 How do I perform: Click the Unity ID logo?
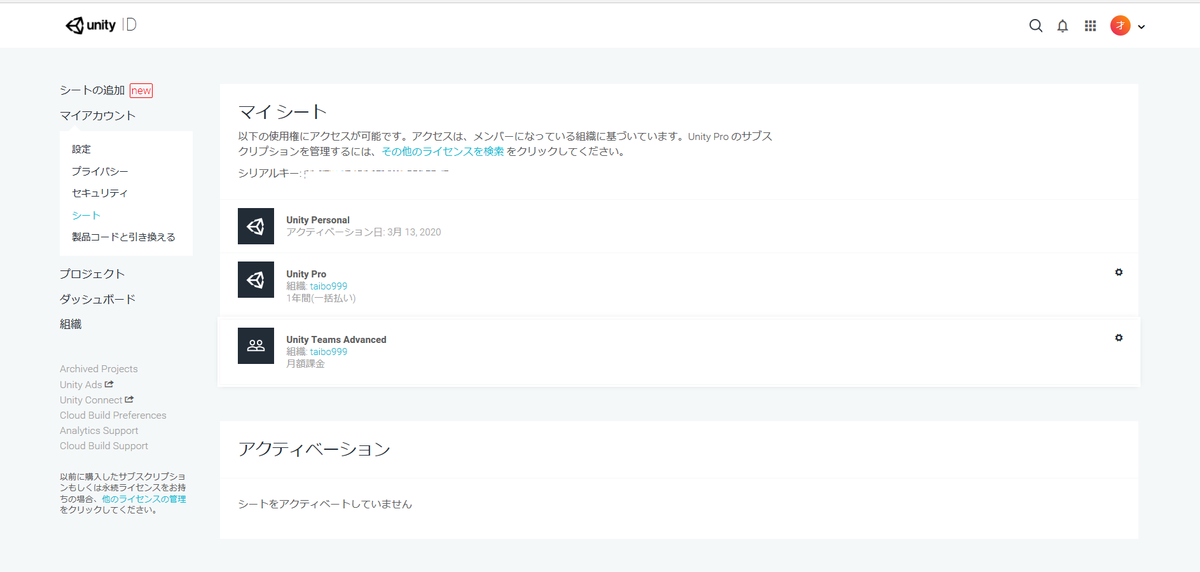pyautogui.click(x=101, y=26)
